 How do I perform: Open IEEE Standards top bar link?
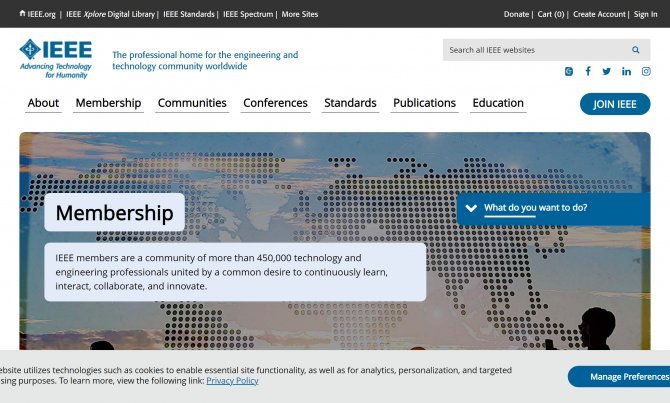coord(188,14)
